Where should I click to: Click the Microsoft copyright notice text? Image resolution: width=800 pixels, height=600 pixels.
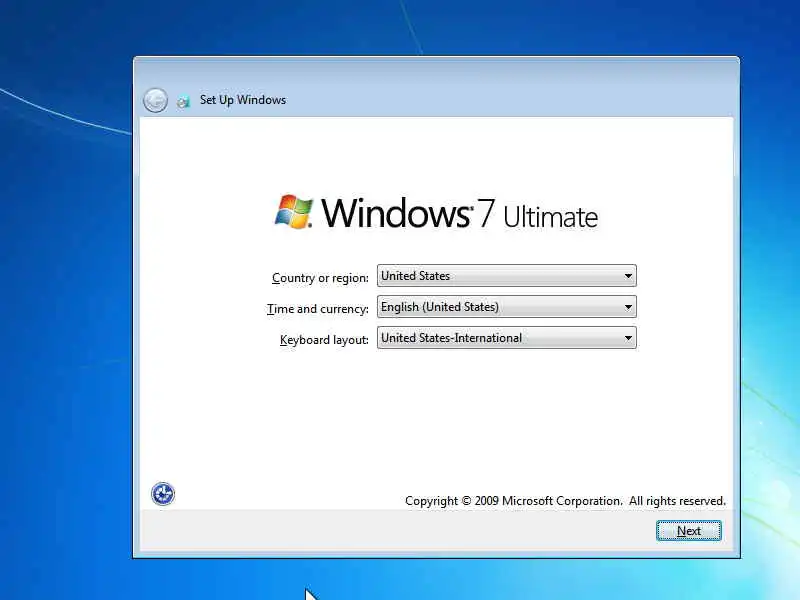point(565,501)
